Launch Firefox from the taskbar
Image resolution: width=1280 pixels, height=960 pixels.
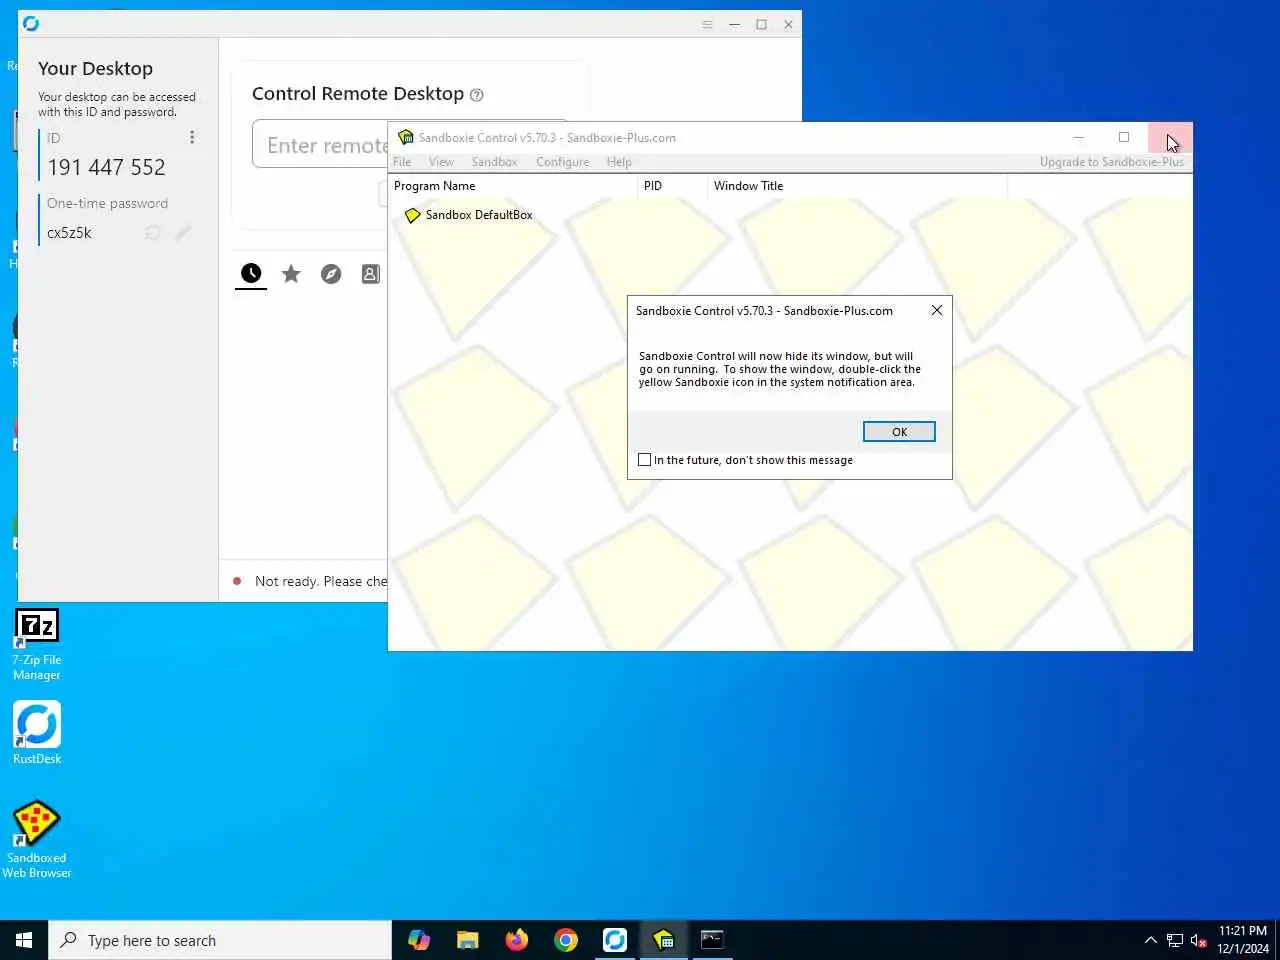517,940
